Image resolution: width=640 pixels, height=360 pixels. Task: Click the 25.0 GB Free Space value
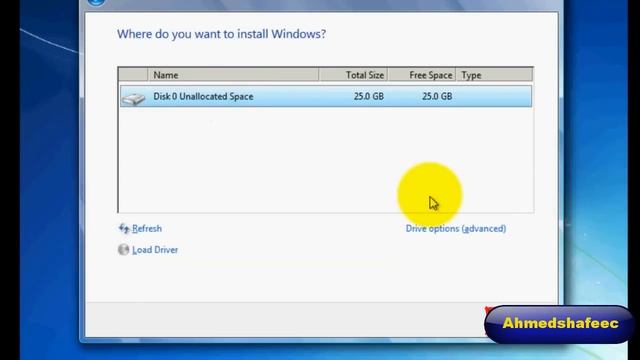[437, 96]
